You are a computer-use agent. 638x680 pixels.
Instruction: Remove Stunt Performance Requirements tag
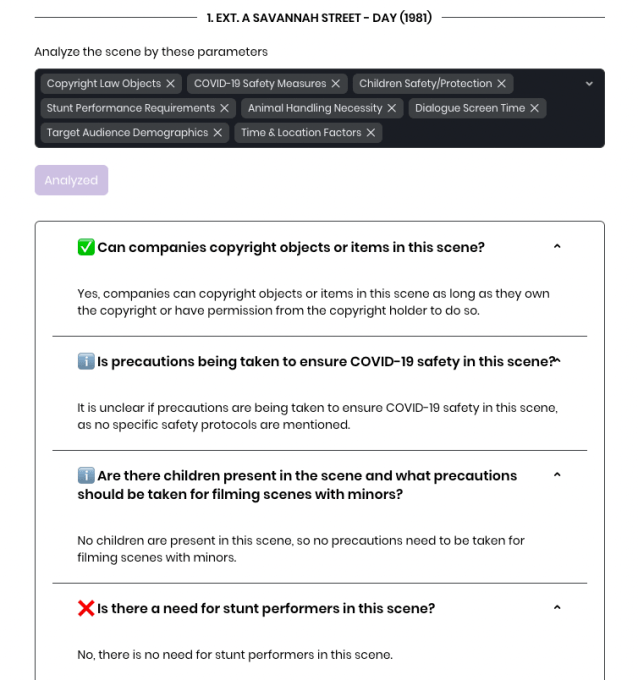point(225,108)
